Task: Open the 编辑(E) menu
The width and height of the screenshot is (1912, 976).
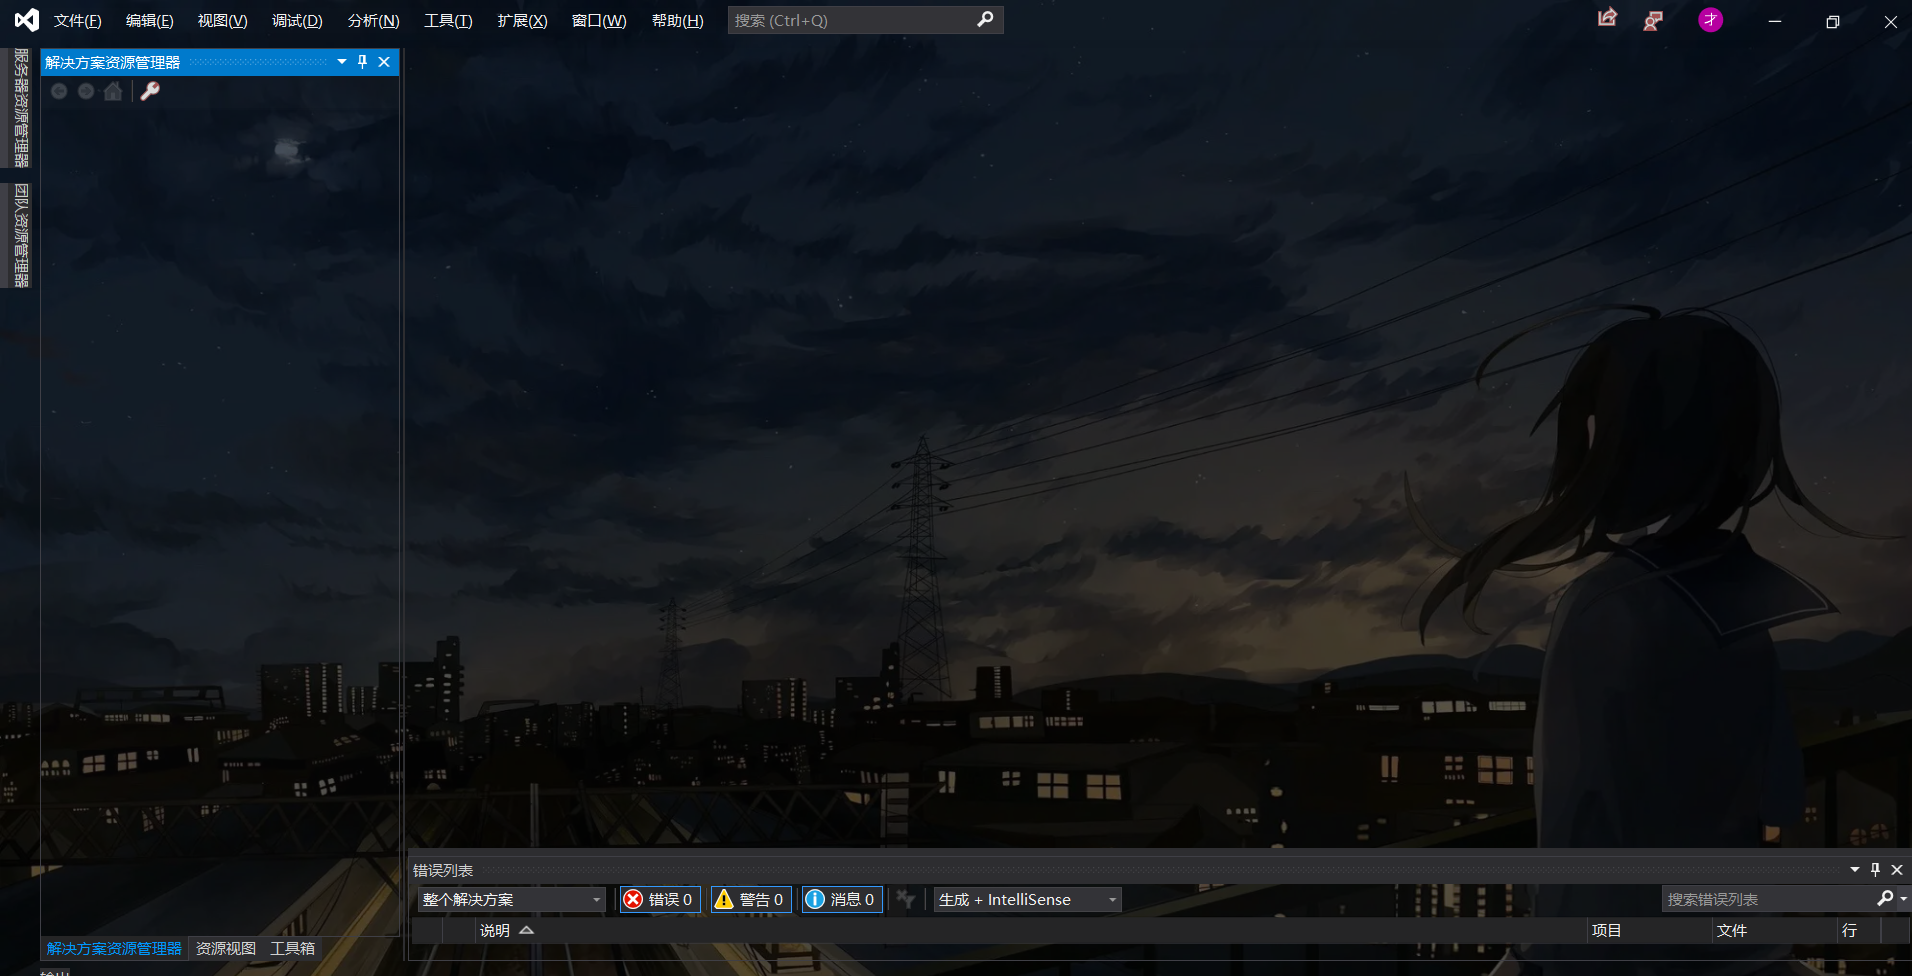Action: coord(150,21)
